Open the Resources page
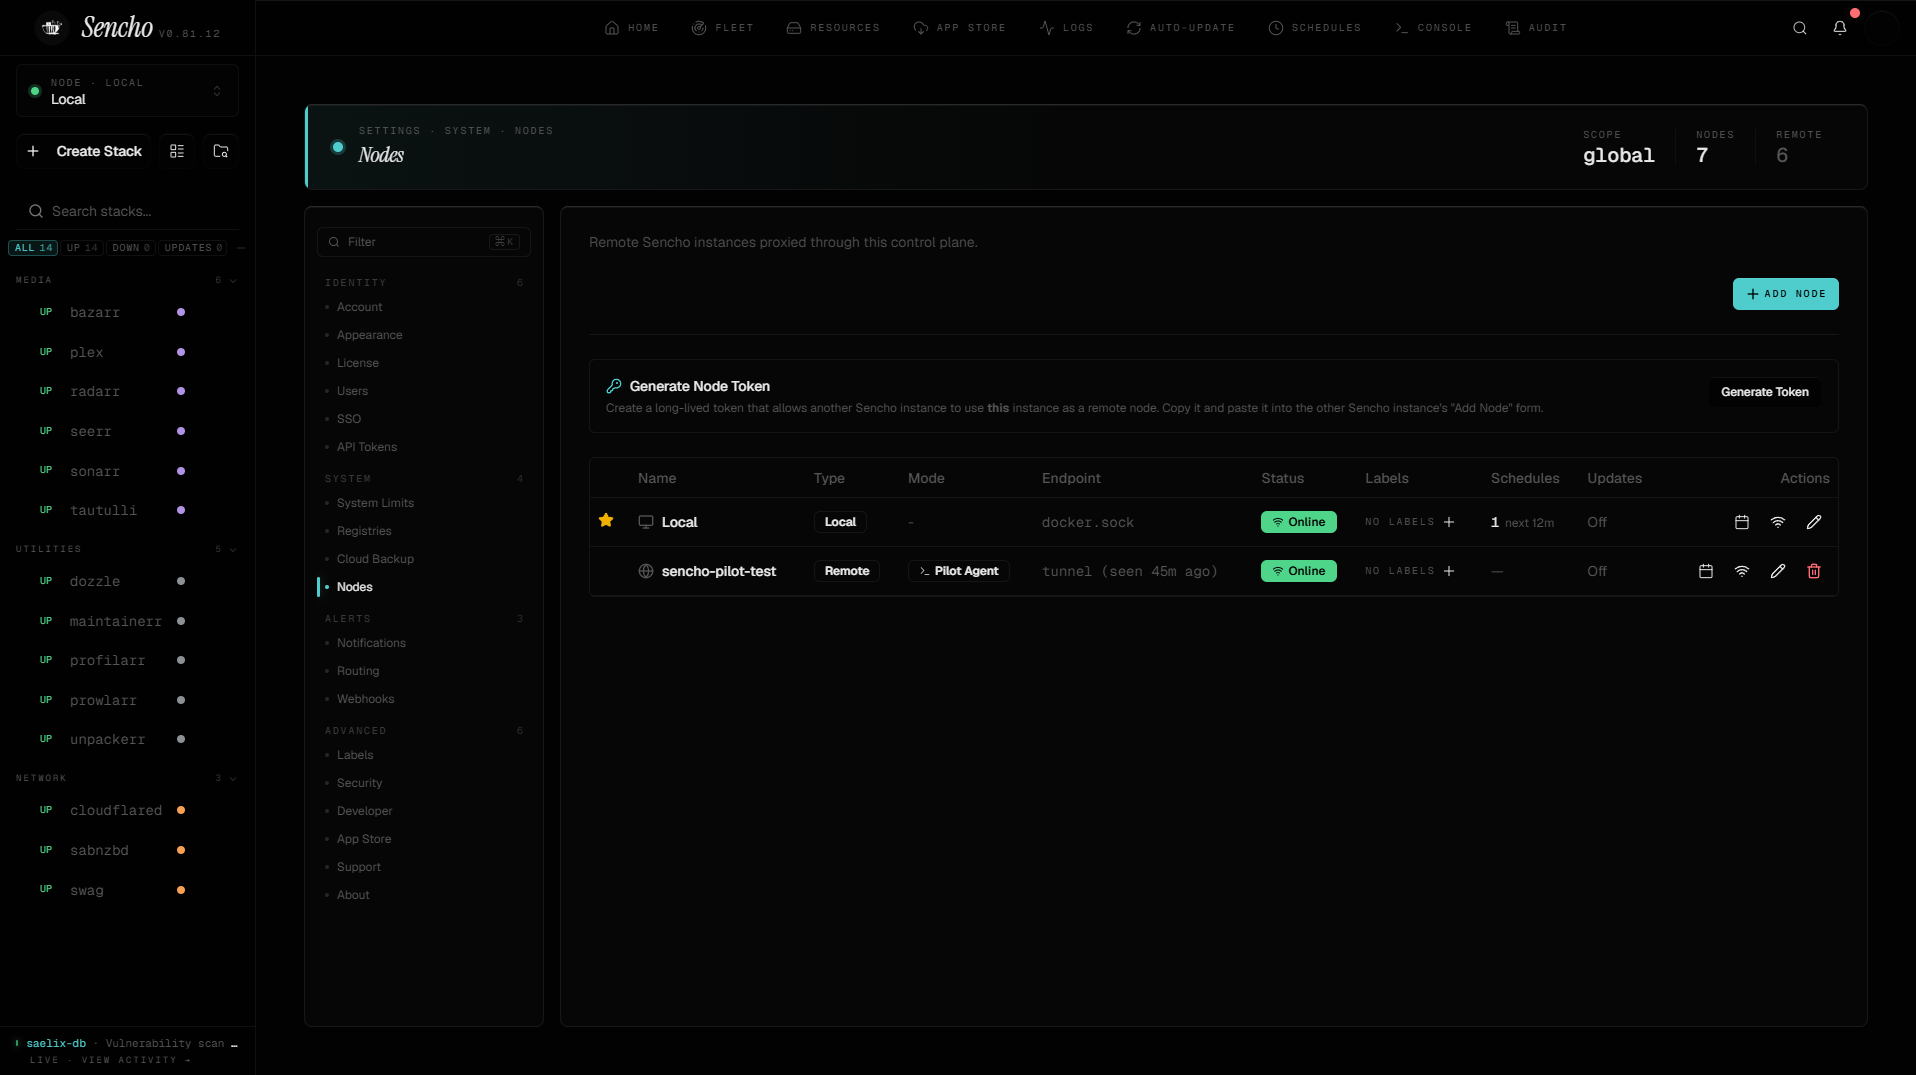This screenshot has height=1075, width=1916. pos(833,28)
